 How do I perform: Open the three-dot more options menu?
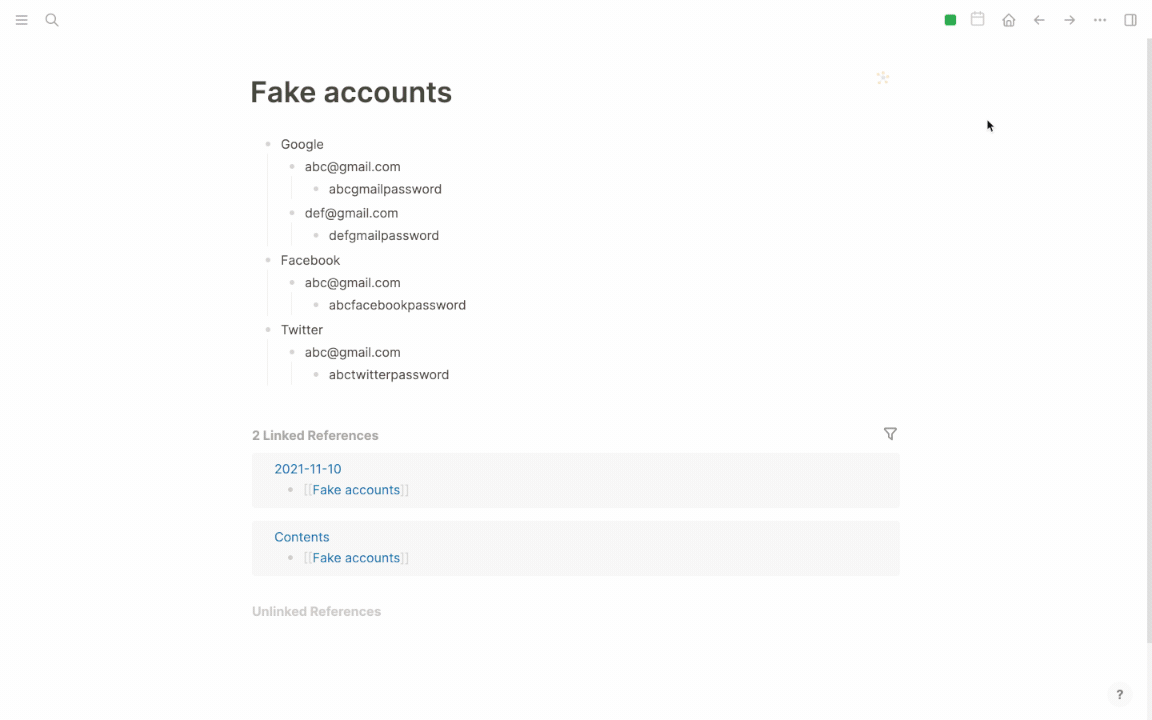click(1100, 20)
